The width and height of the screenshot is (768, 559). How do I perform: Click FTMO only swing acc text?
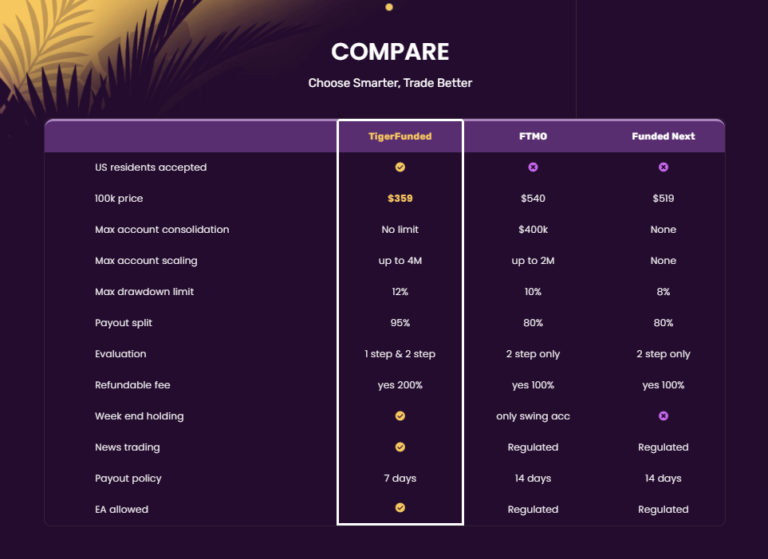(x=533, y=416)
